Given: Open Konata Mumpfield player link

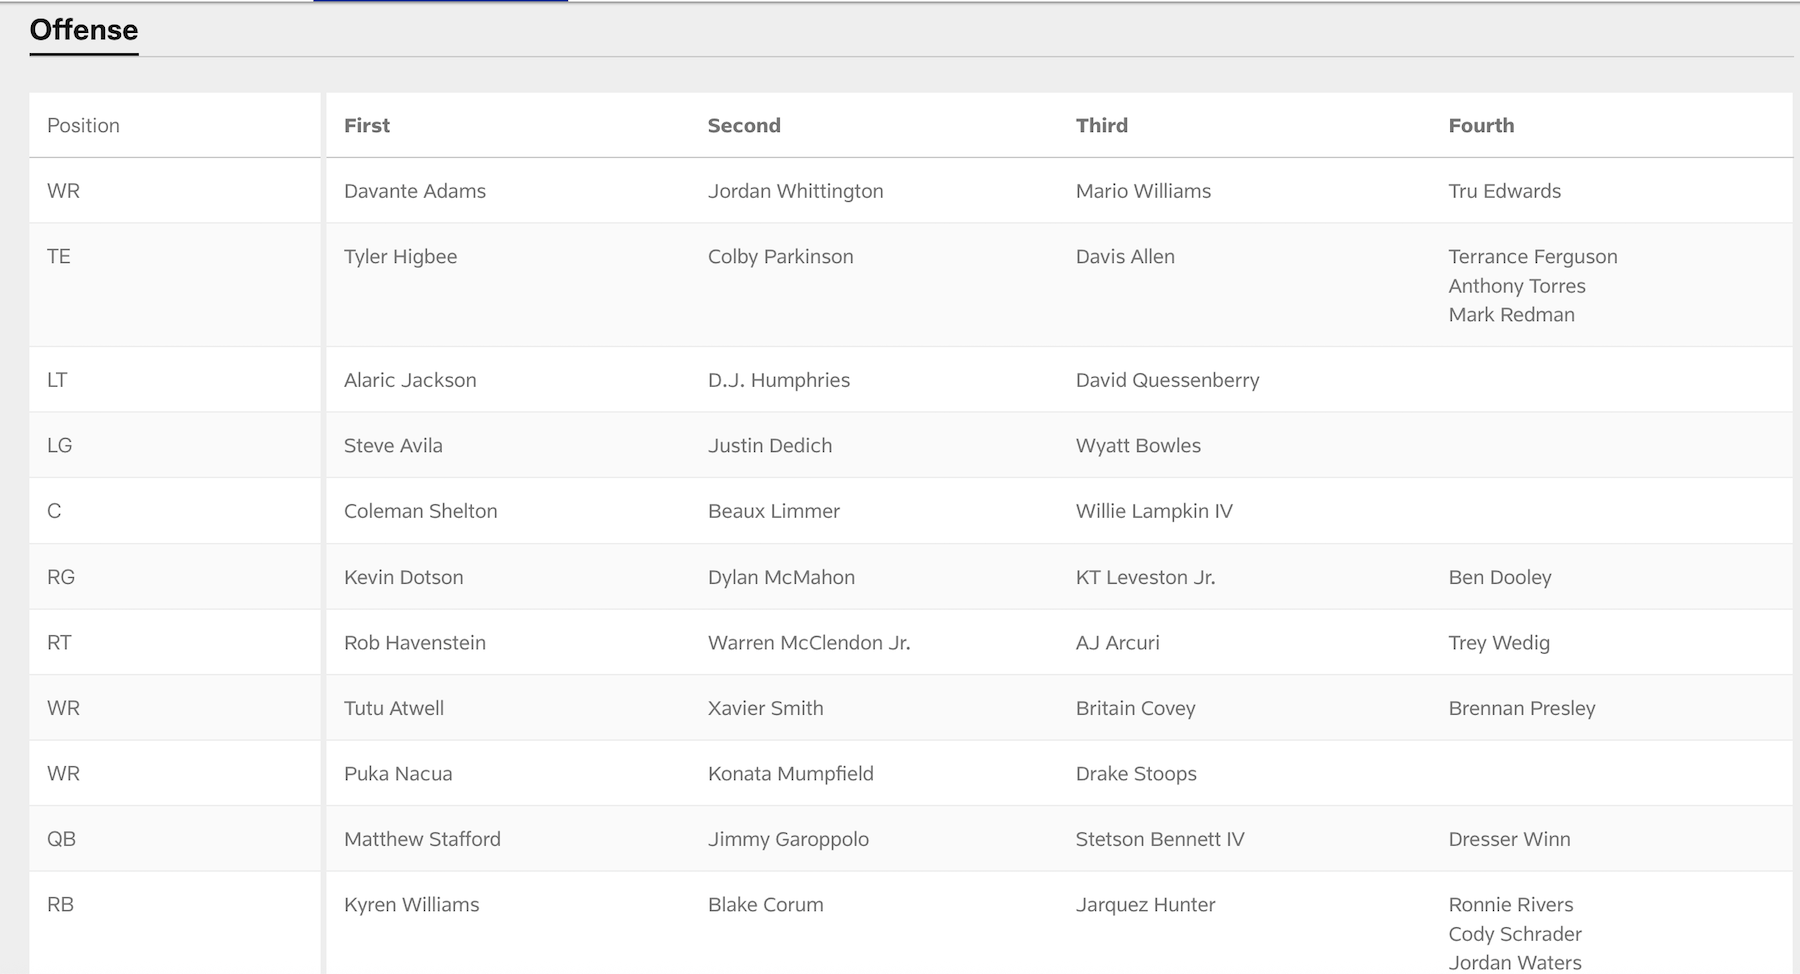Looking at the screenshot, I should (790, 773).
